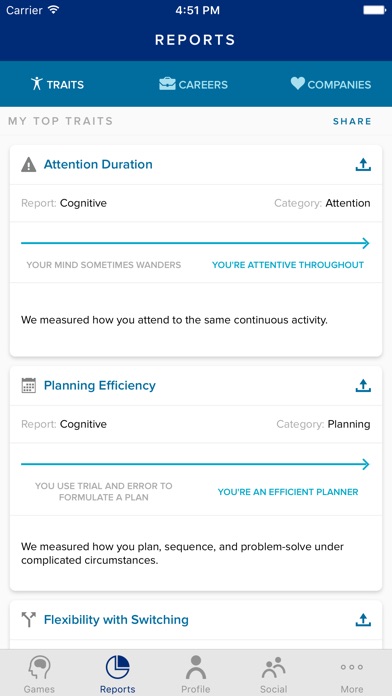Viewport: 392px width, 696px height.
Task: Click the calendar icon beside Planning Efficiency
Action: pyautogui.click(x=29, y=385)
